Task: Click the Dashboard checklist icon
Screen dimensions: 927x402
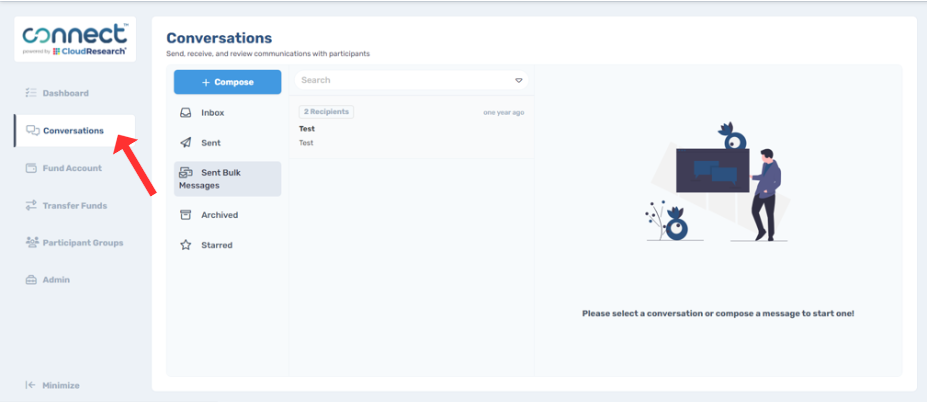Action: pyautogui.click(x=31, y=93)
